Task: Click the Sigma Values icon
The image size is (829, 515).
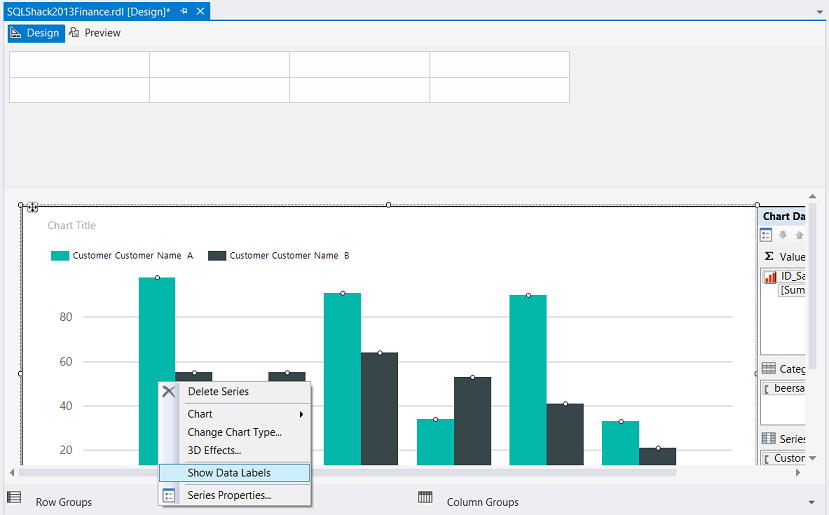Action: (x=768, y=257)
